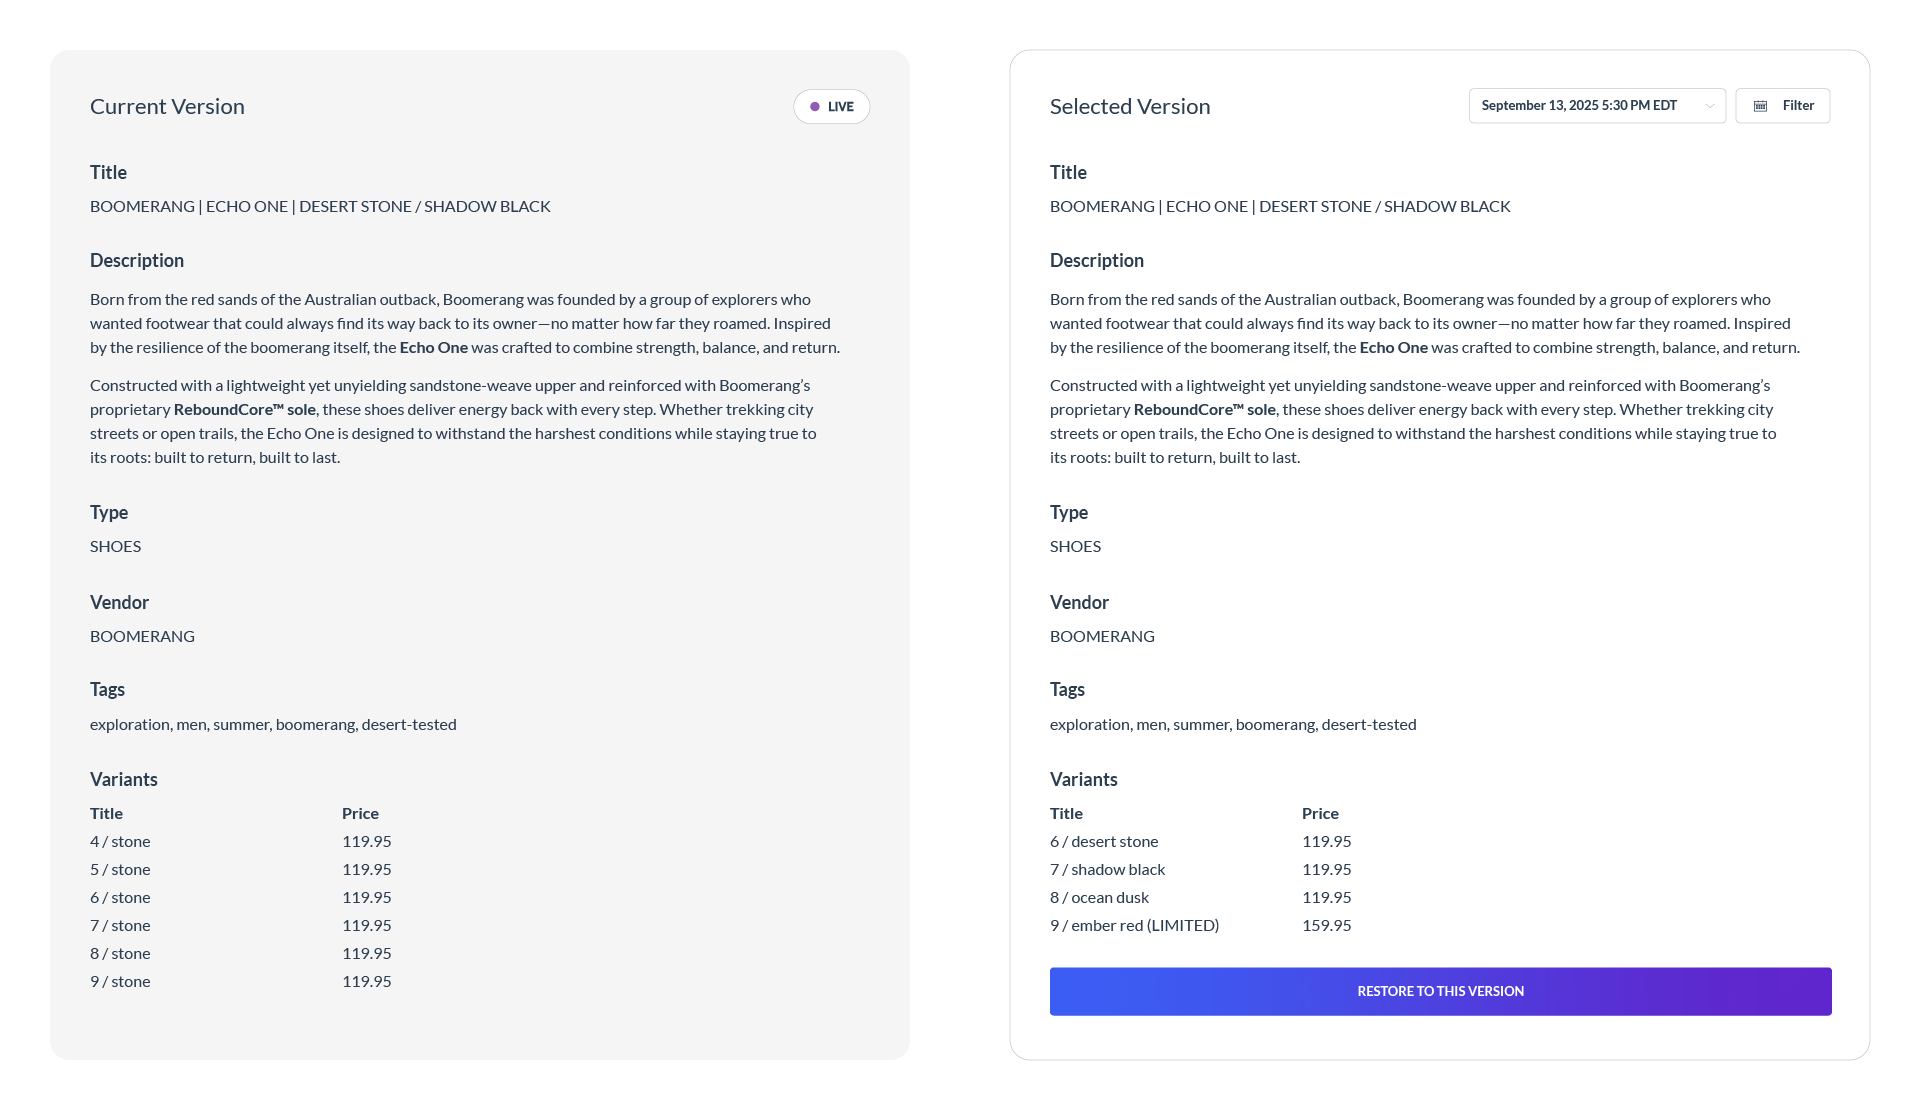Select the 9 / stone variant row
This screenshot has height=1110, width=1920.
click(x=120, y=982)
